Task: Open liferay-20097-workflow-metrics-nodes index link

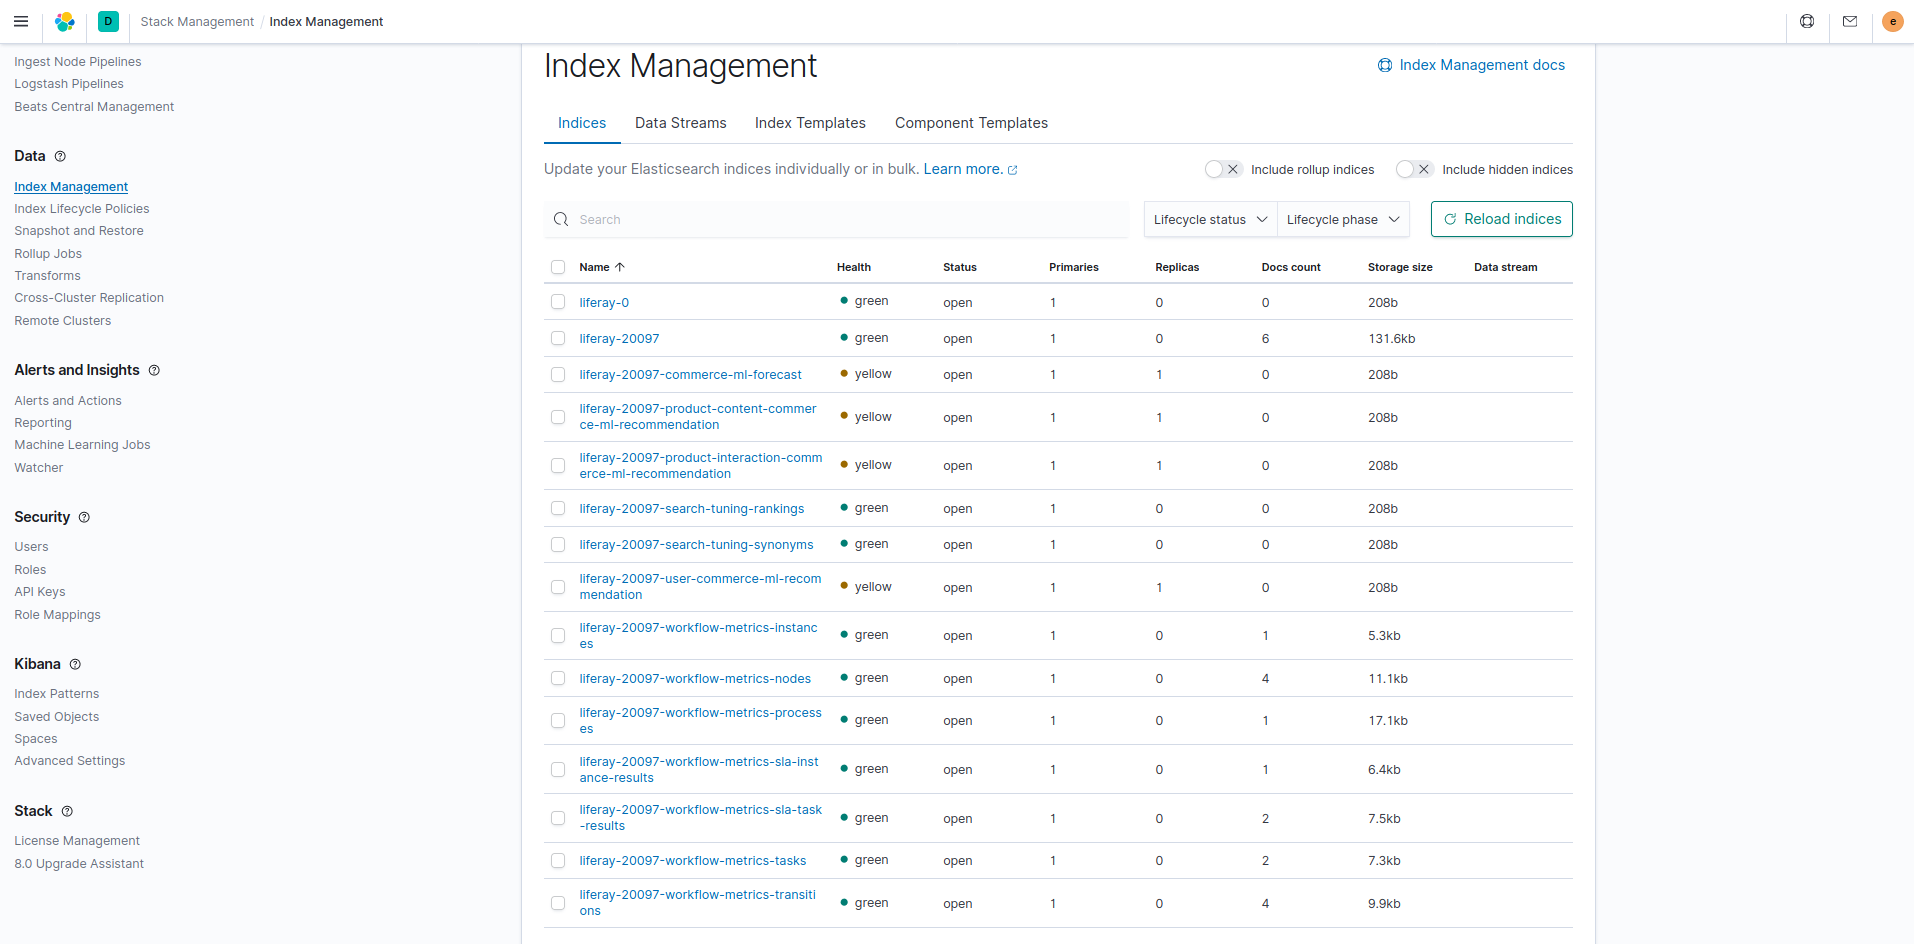Action: click(x=695, y=679)
